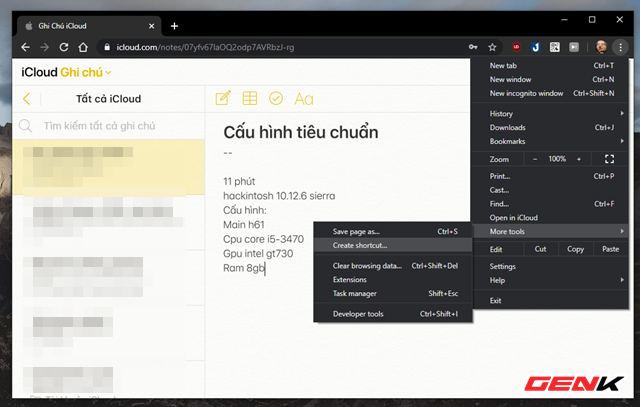Select the highlighted first note in list
640x407 pixels.
click(109, 167)
